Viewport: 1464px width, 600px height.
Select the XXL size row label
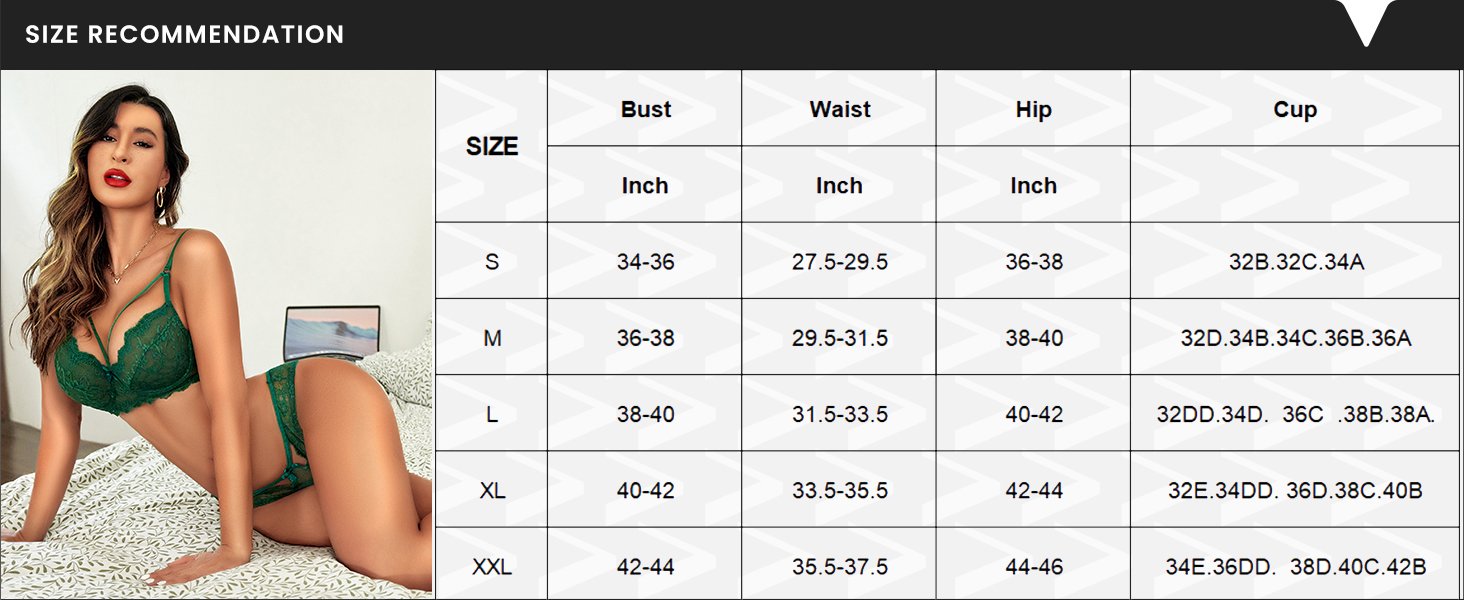coord(491,566)
